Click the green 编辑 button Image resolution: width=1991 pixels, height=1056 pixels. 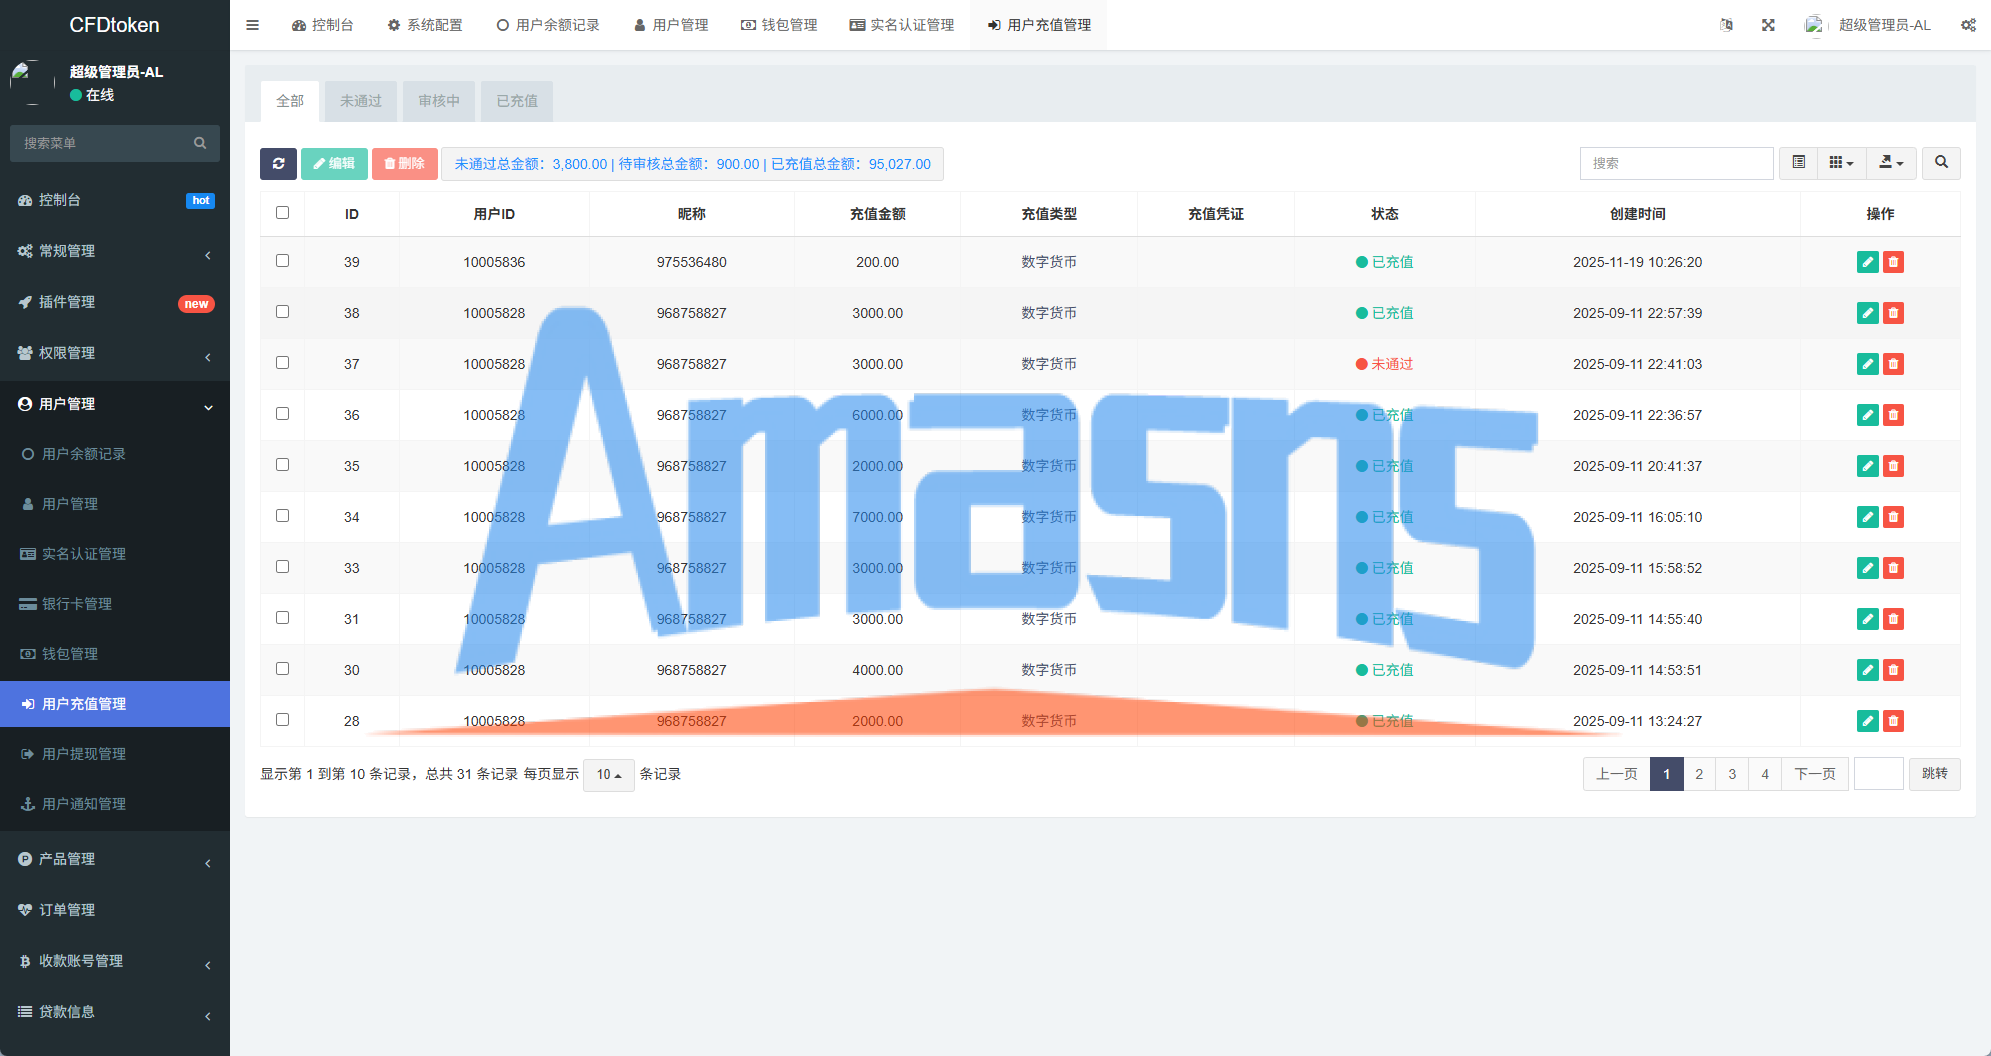[334, 164]
